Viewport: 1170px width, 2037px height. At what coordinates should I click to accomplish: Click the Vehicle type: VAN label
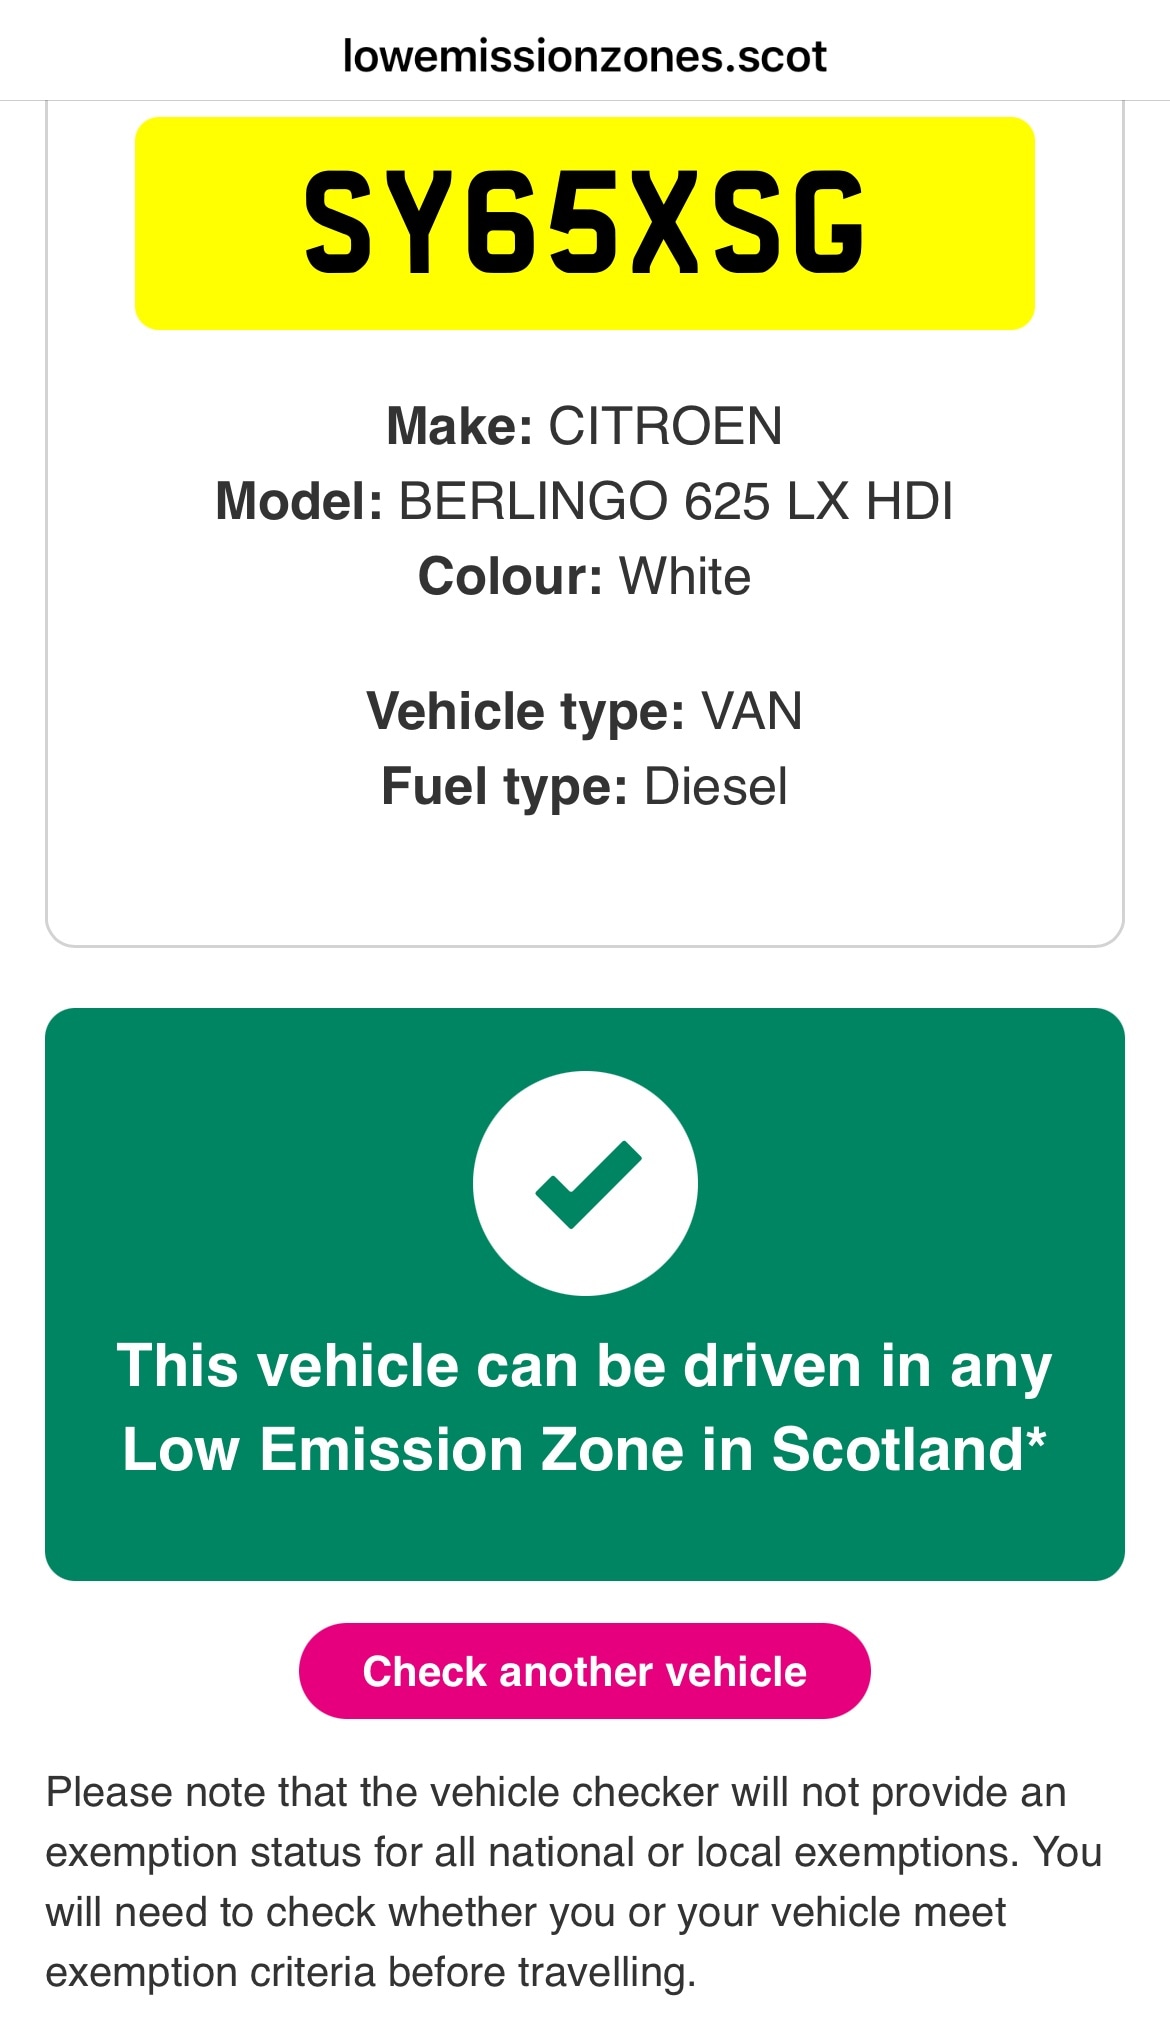pyautogui.click(x=585, y=712)
